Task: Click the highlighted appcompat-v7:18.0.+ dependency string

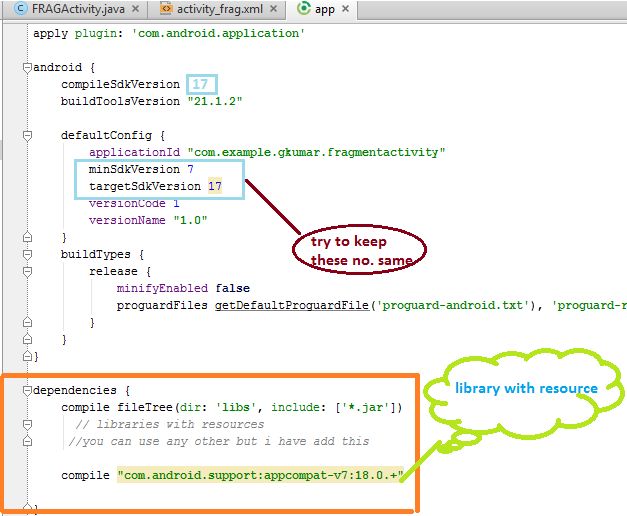Action: tap(260, 475)
